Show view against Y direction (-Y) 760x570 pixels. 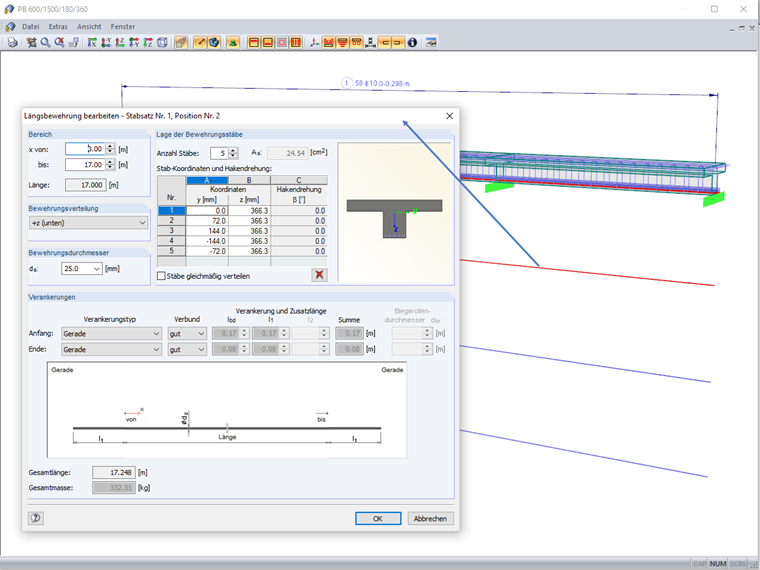[134, 43]
